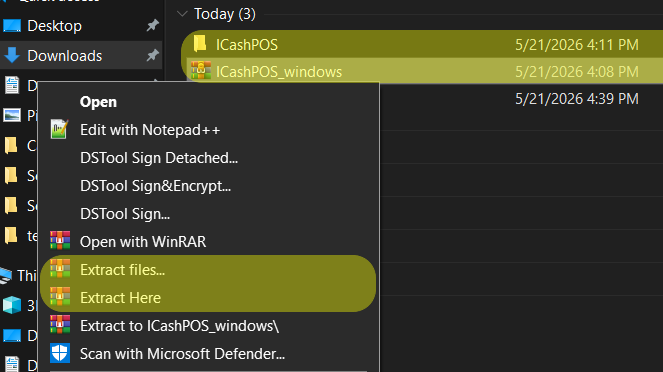Select DSTool Sign&Encrypt... menu entry
The width and height of the screenshot is (663, 372).
[209, 186]
